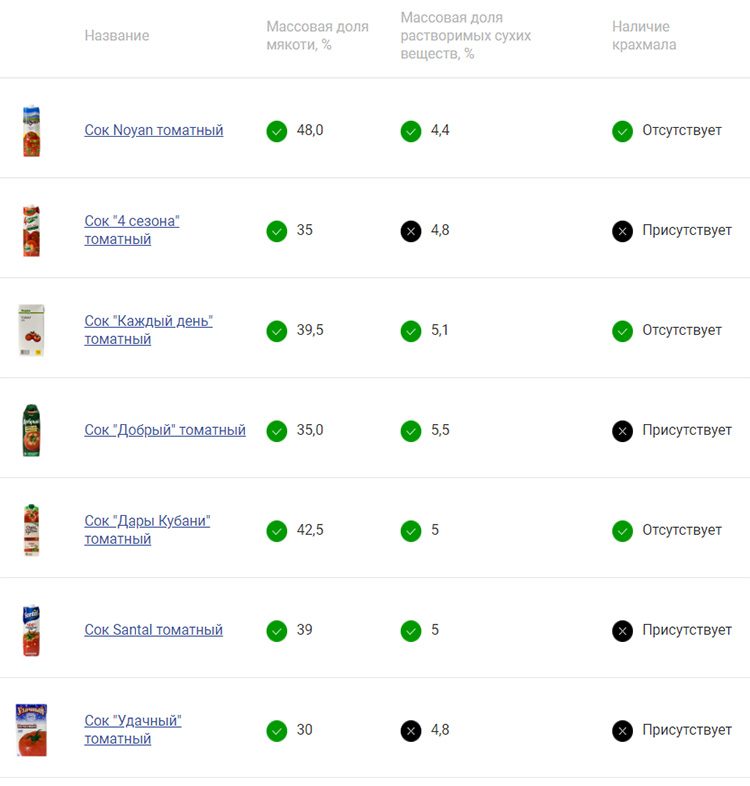Screen dimensions: 750x786
Task: Click the green "Добрый" juice carton image
Action: (32, 431)
